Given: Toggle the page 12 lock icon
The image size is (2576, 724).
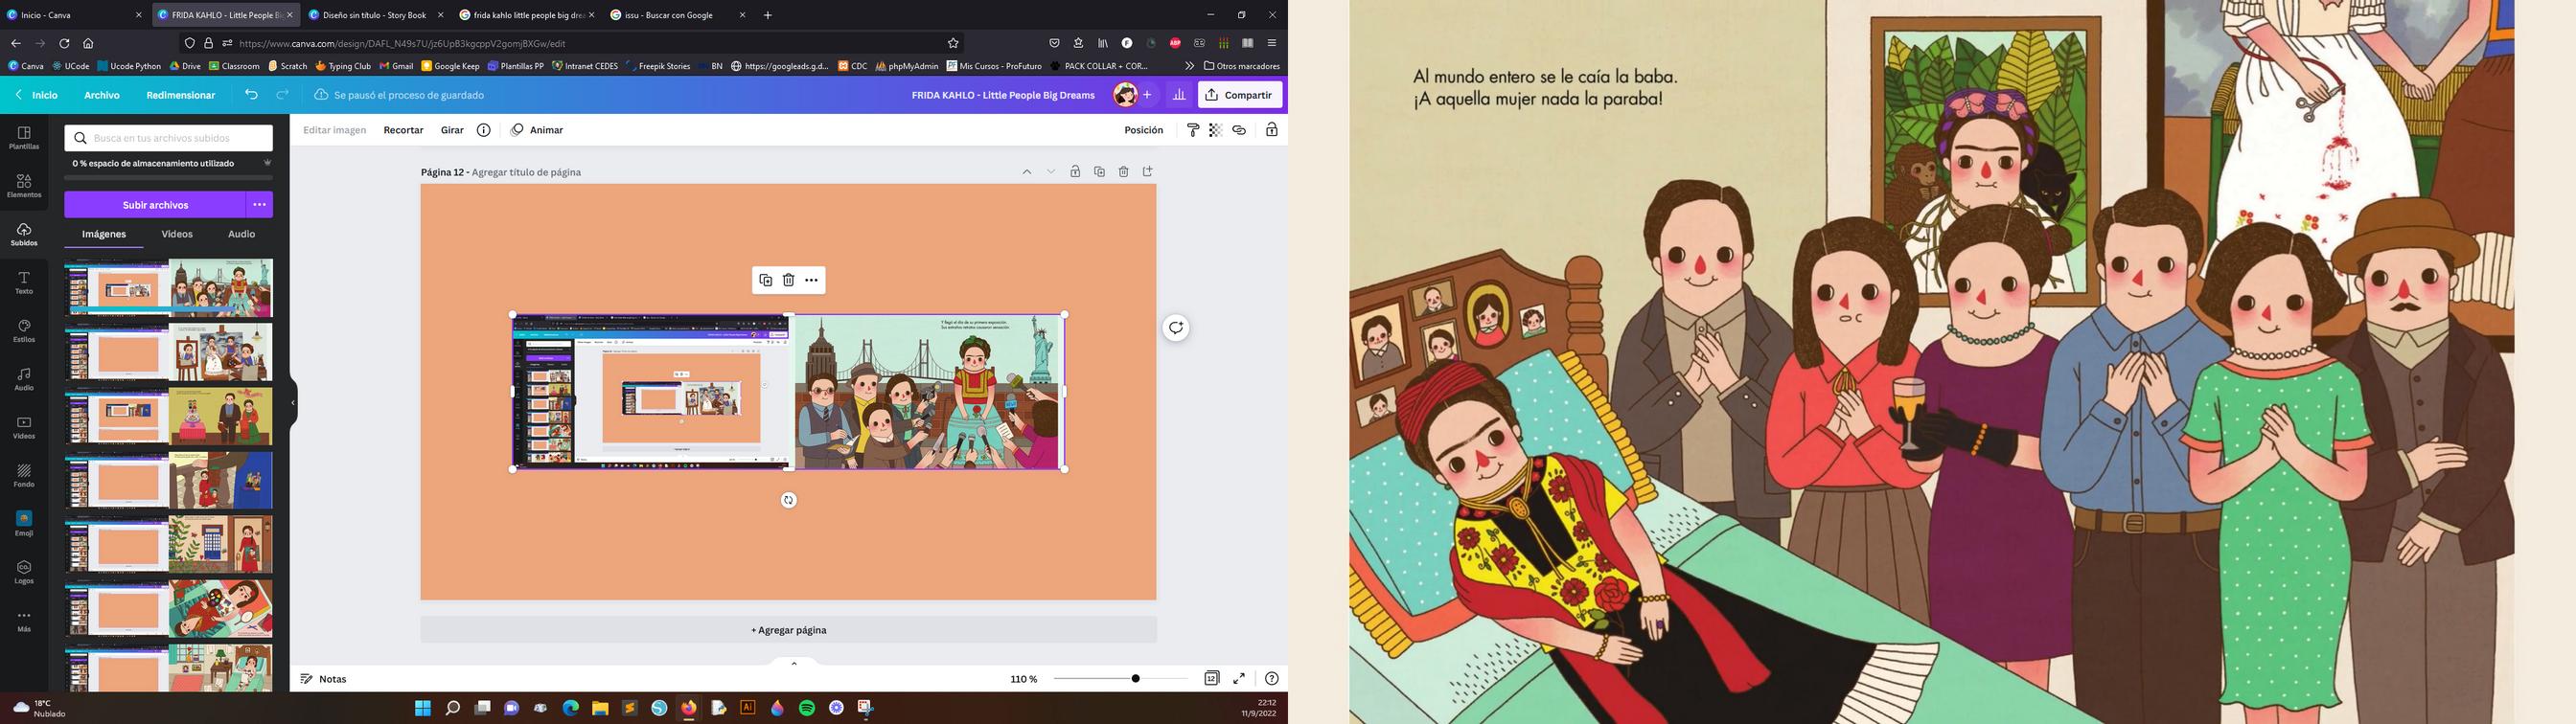Looking at the screenshot, I should click(x=1075, y=172).
